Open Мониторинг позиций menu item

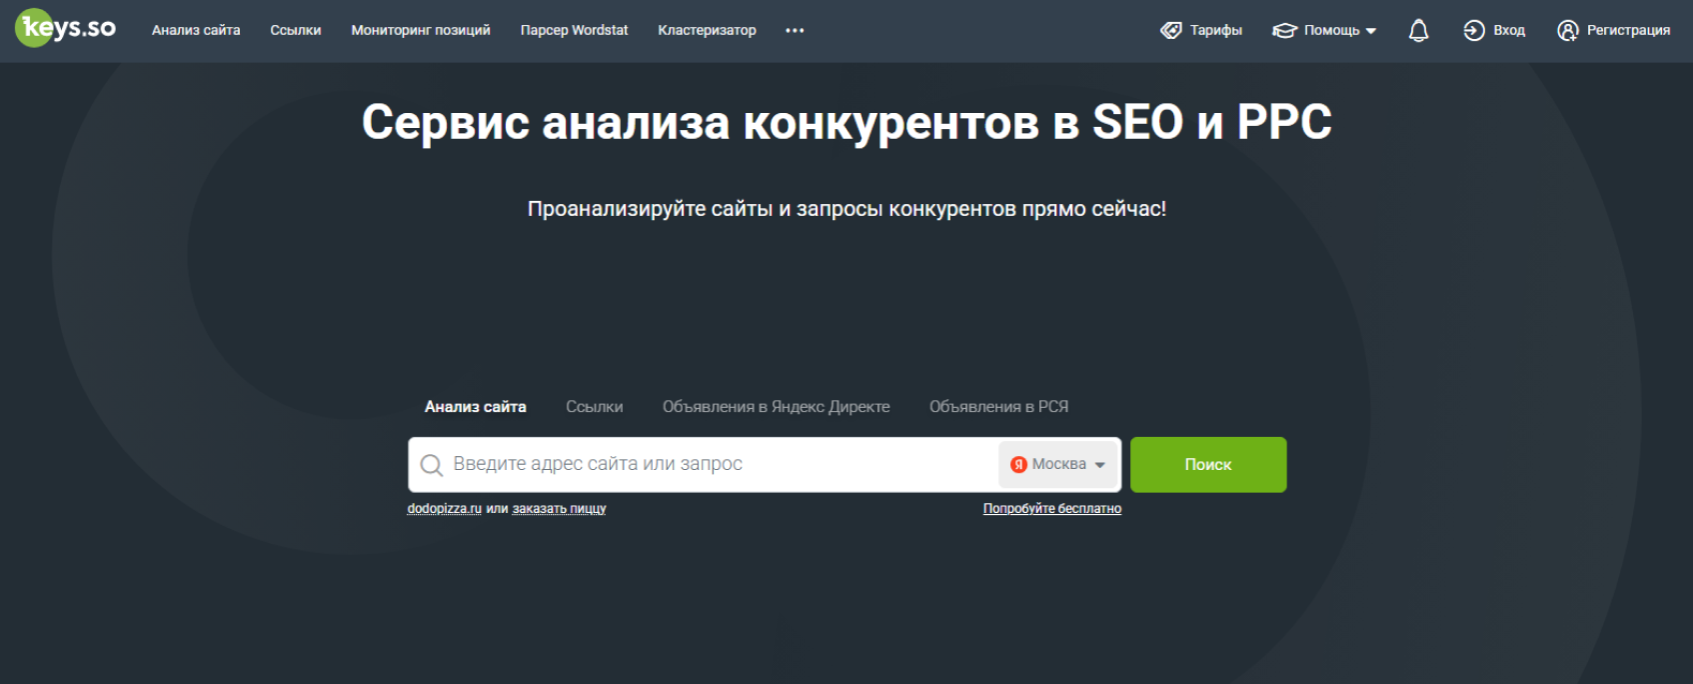pos(421,31)
